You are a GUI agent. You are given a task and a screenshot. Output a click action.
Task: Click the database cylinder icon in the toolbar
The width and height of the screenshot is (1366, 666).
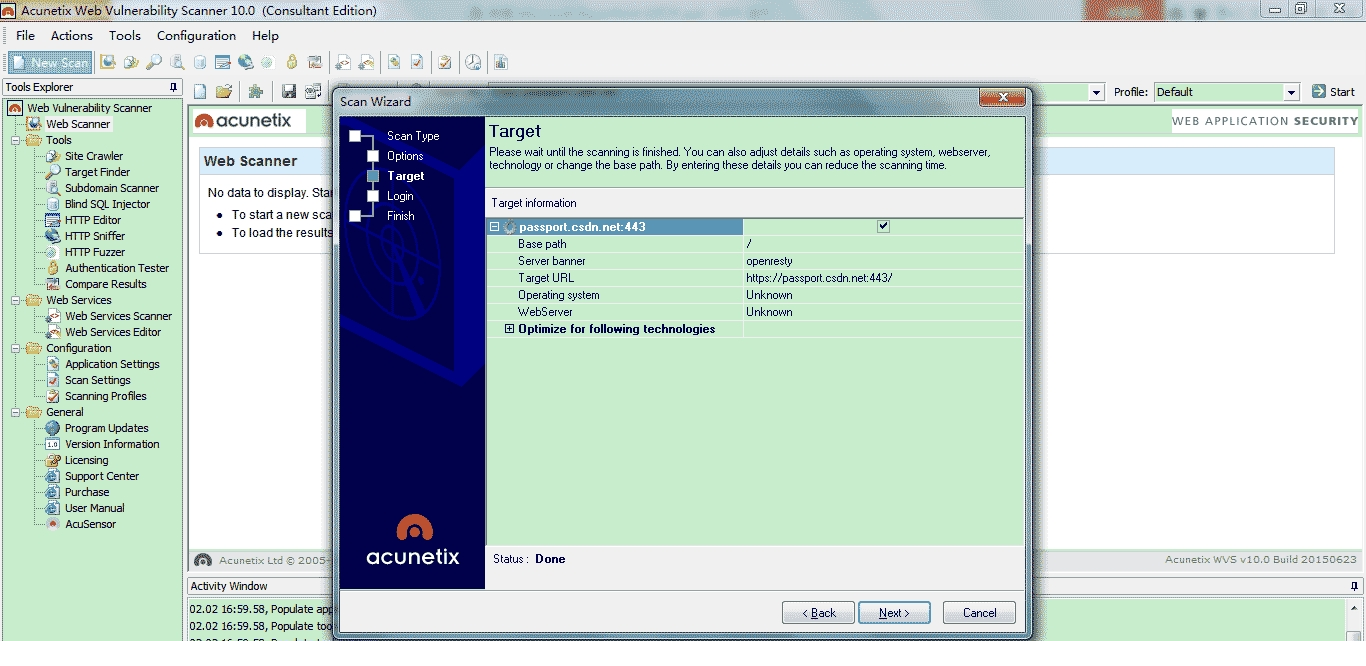(x=200, y=62)
